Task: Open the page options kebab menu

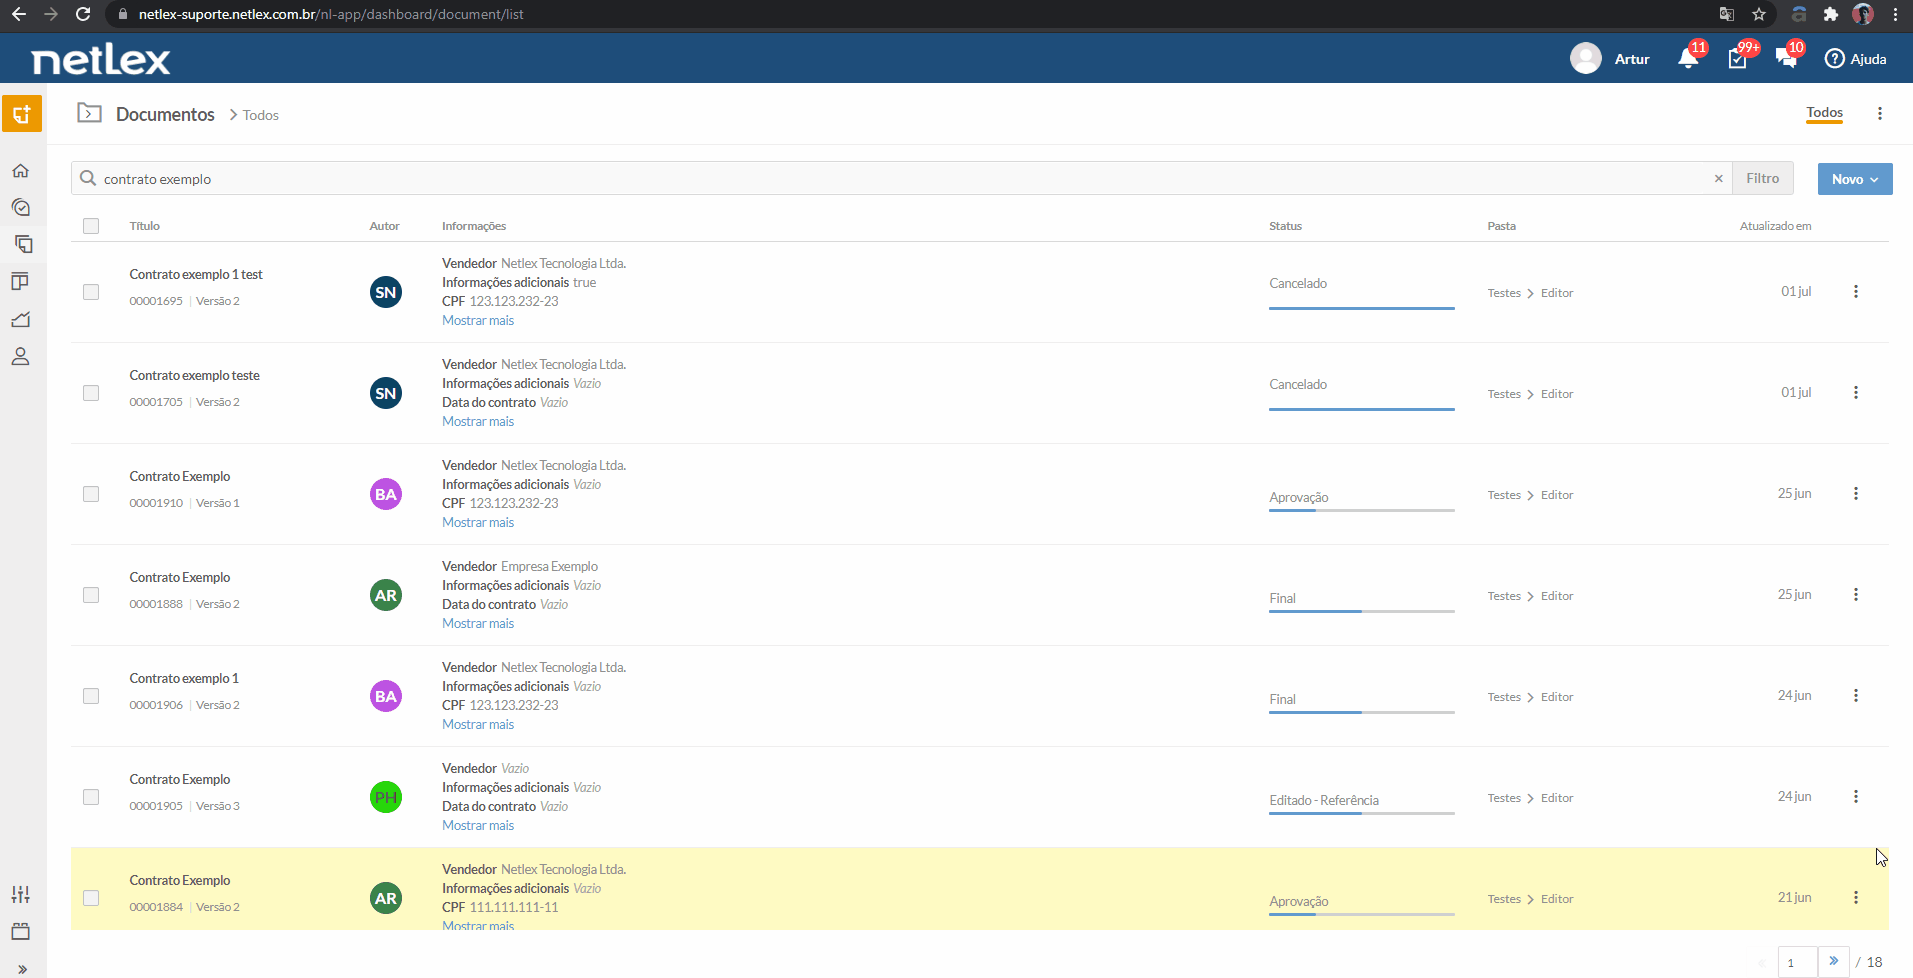Action: [1880, 114]
